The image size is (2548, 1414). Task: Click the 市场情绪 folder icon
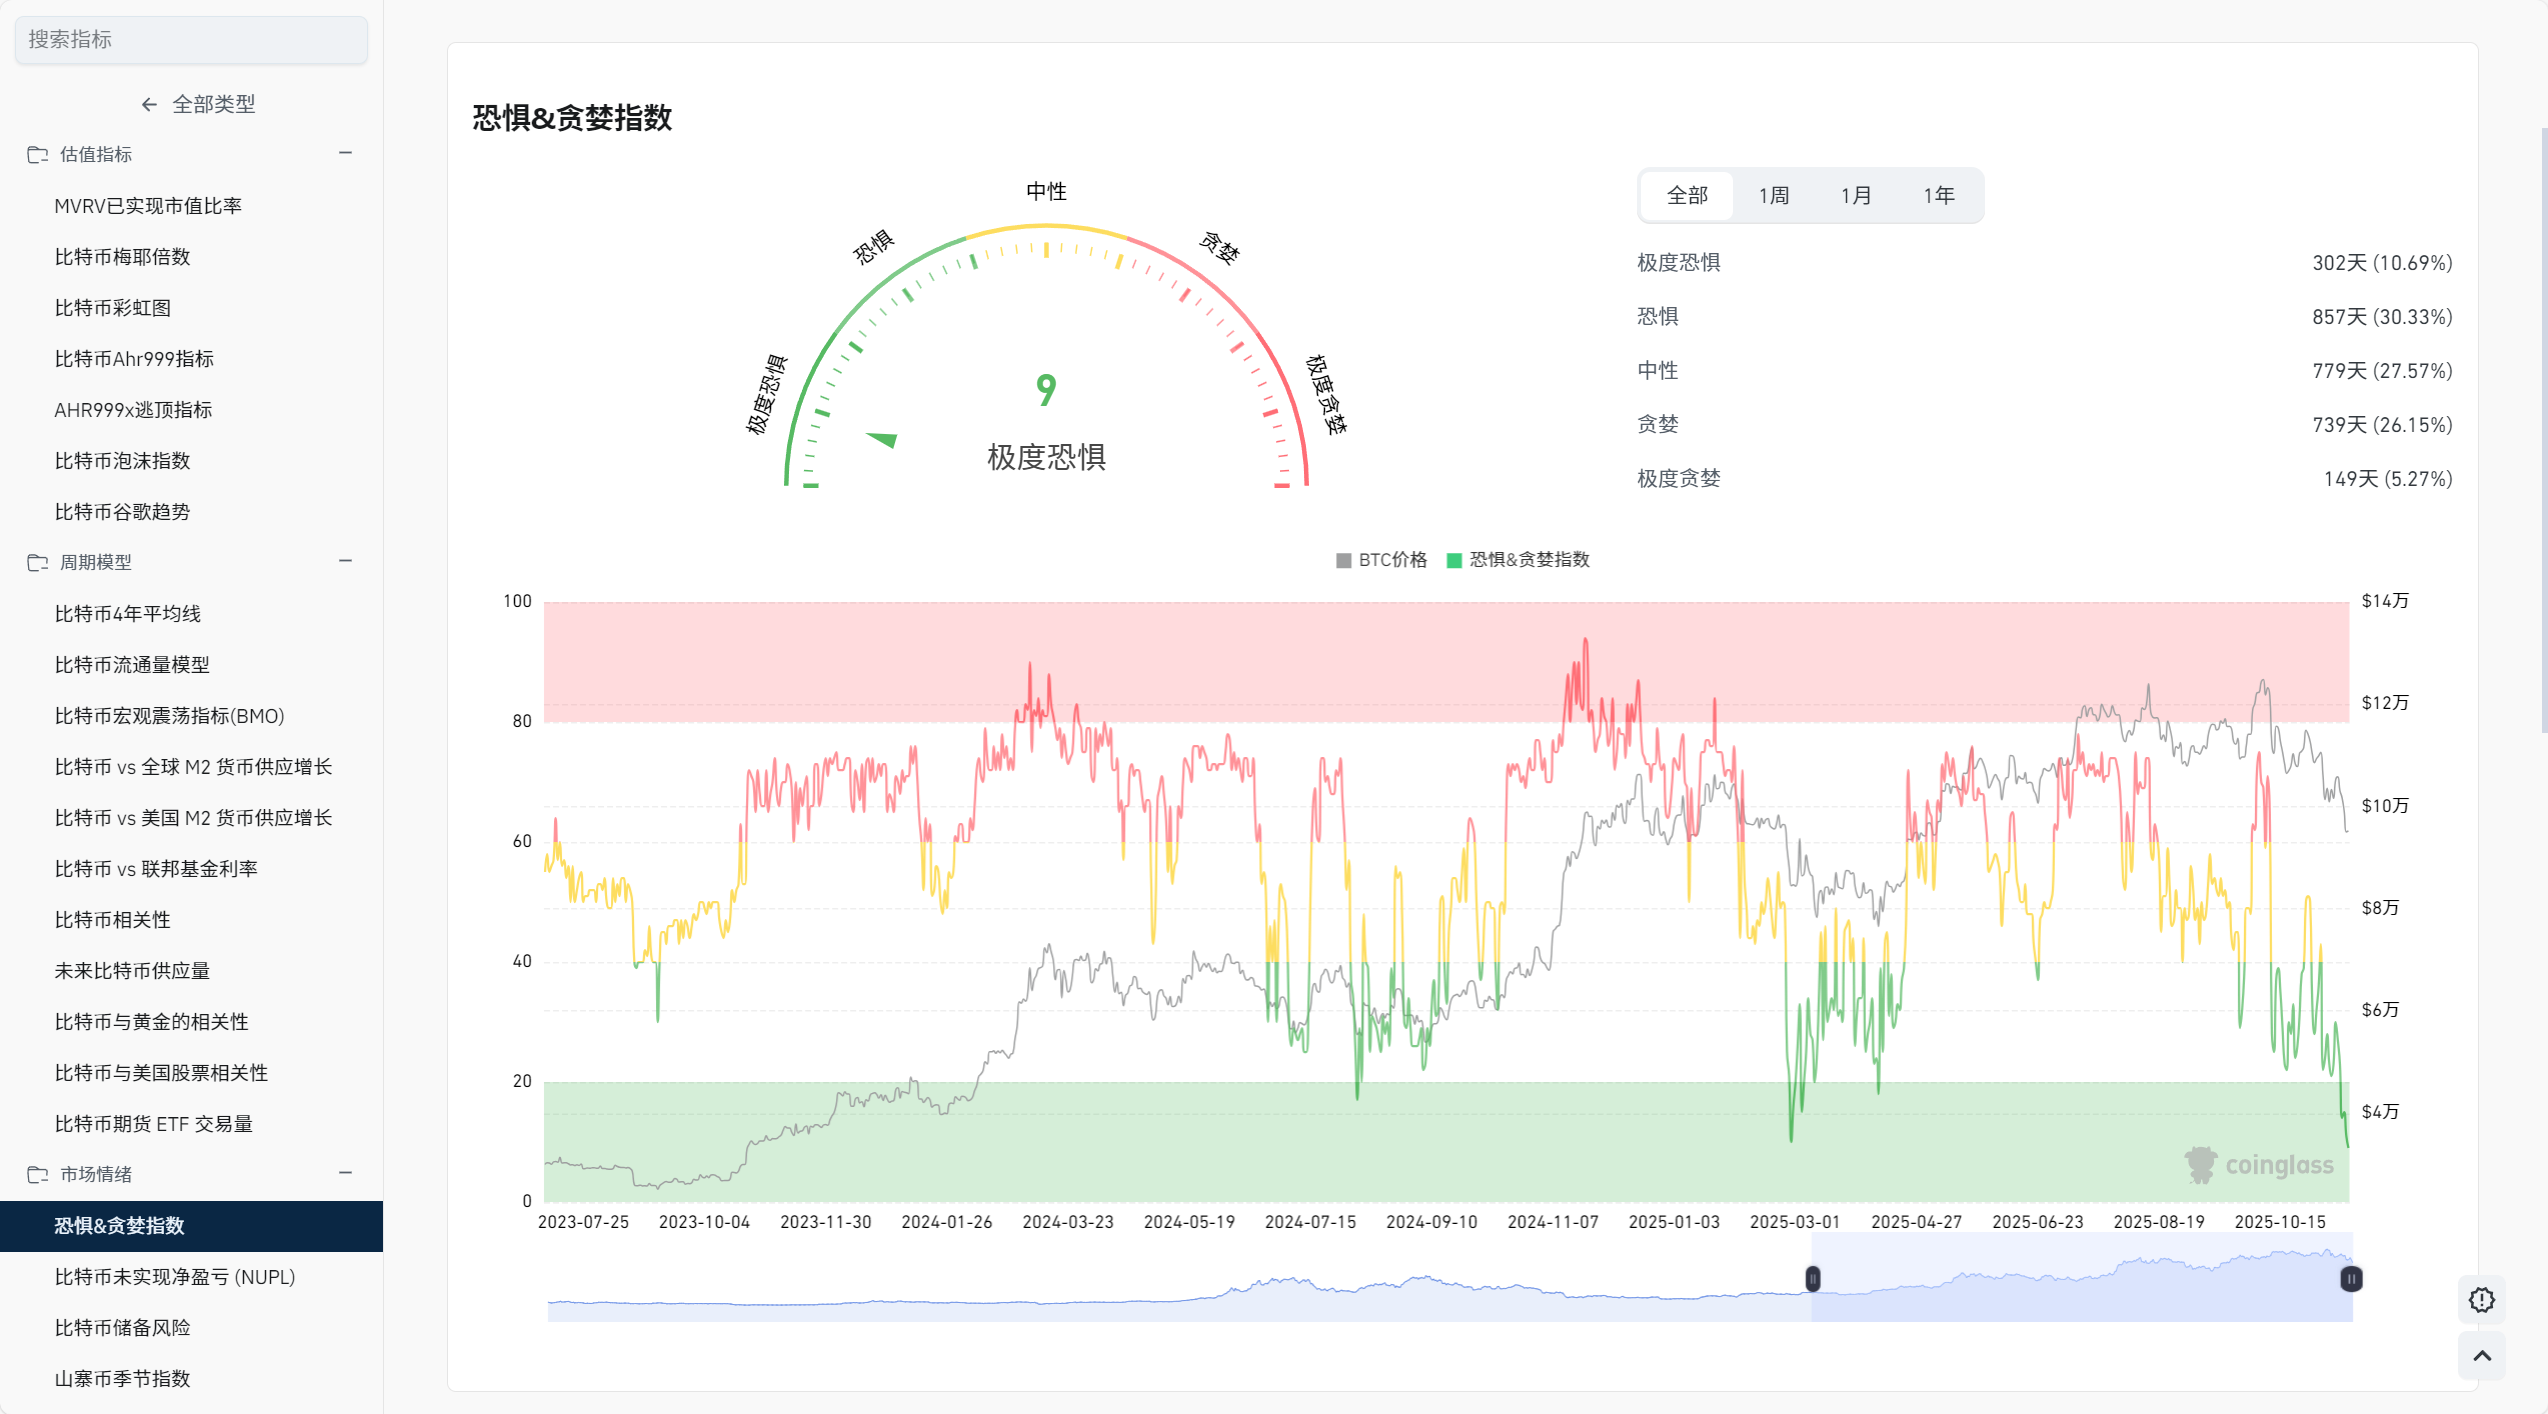[x=38, y=1174]
